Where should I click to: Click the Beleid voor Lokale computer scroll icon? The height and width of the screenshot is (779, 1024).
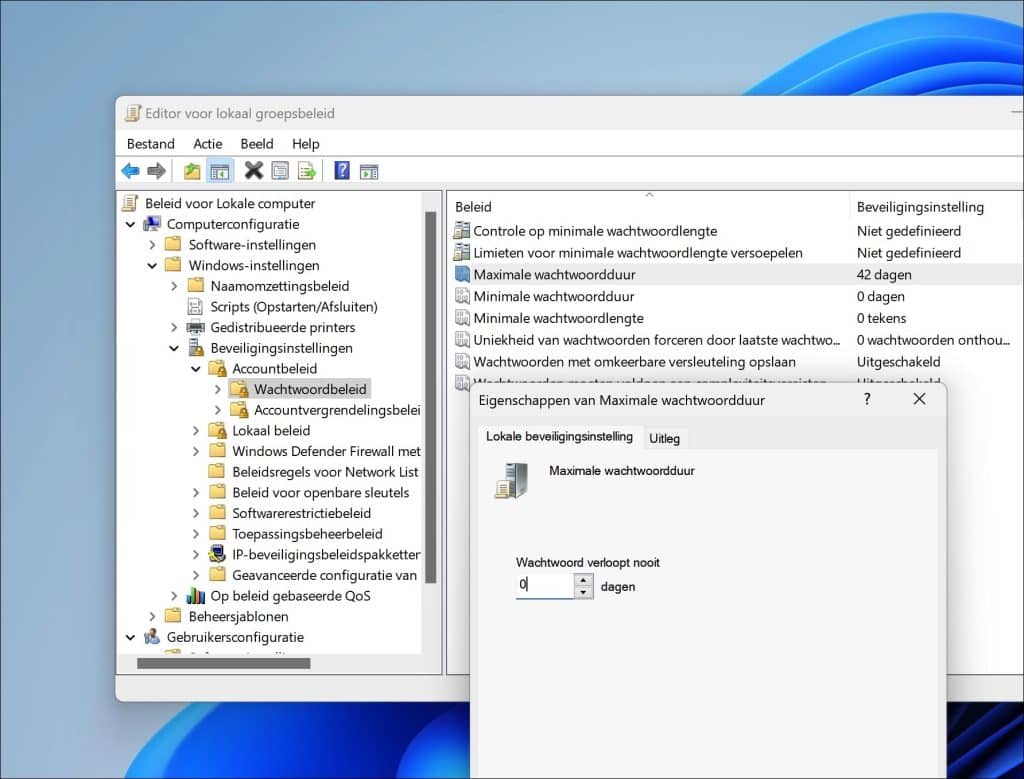click(x=131, y=203)
